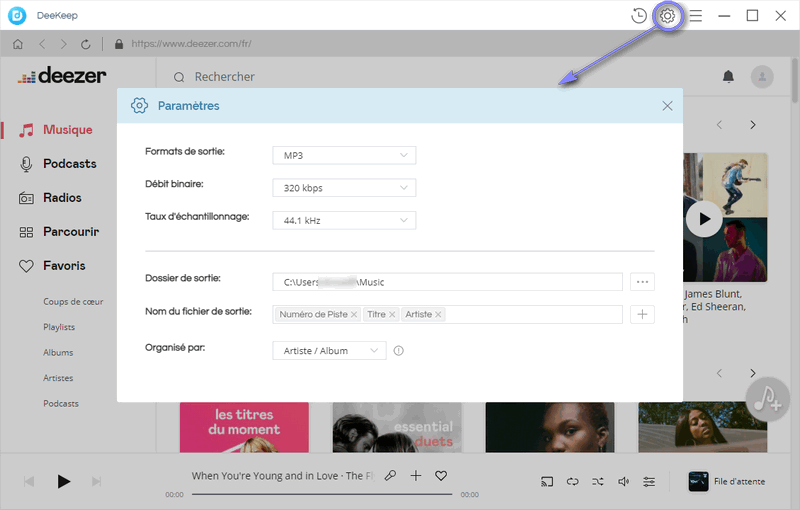Open File d'attente queue
Viewport: 800px width, 510px height.
pyautogui.click(x=727, y=481)
